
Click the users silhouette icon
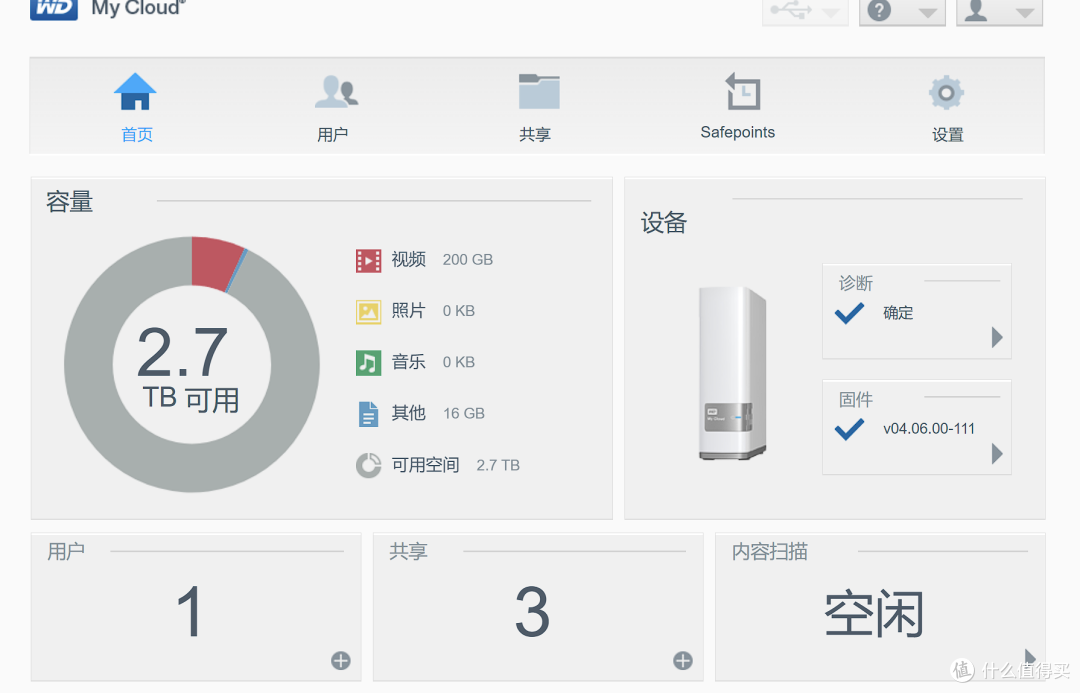[x=336, y=92]
